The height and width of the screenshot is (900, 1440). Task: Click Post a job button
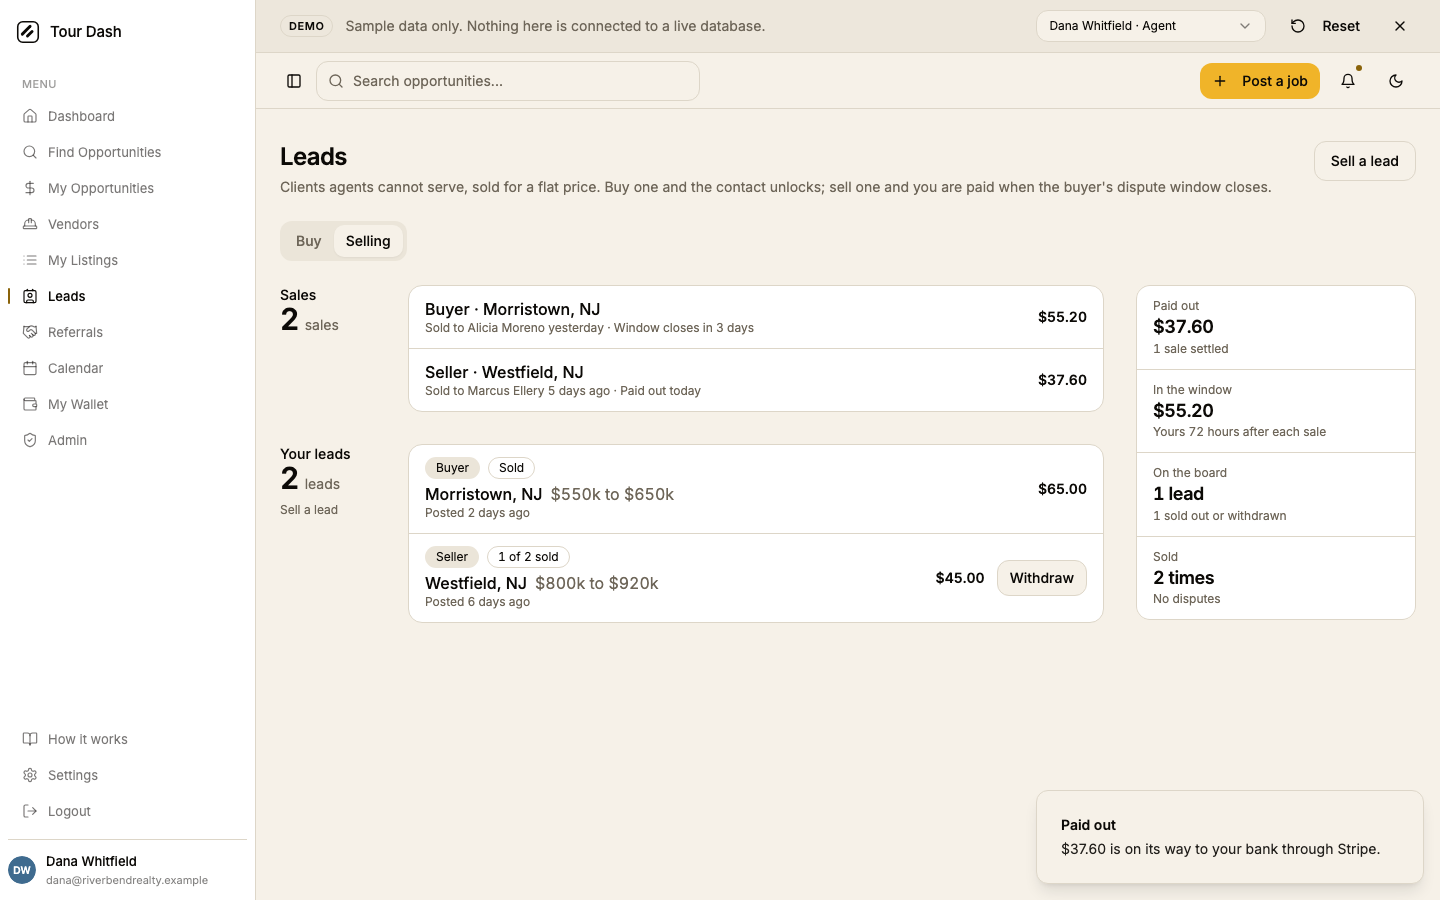pyautogui.click(x=1260, y=81)
